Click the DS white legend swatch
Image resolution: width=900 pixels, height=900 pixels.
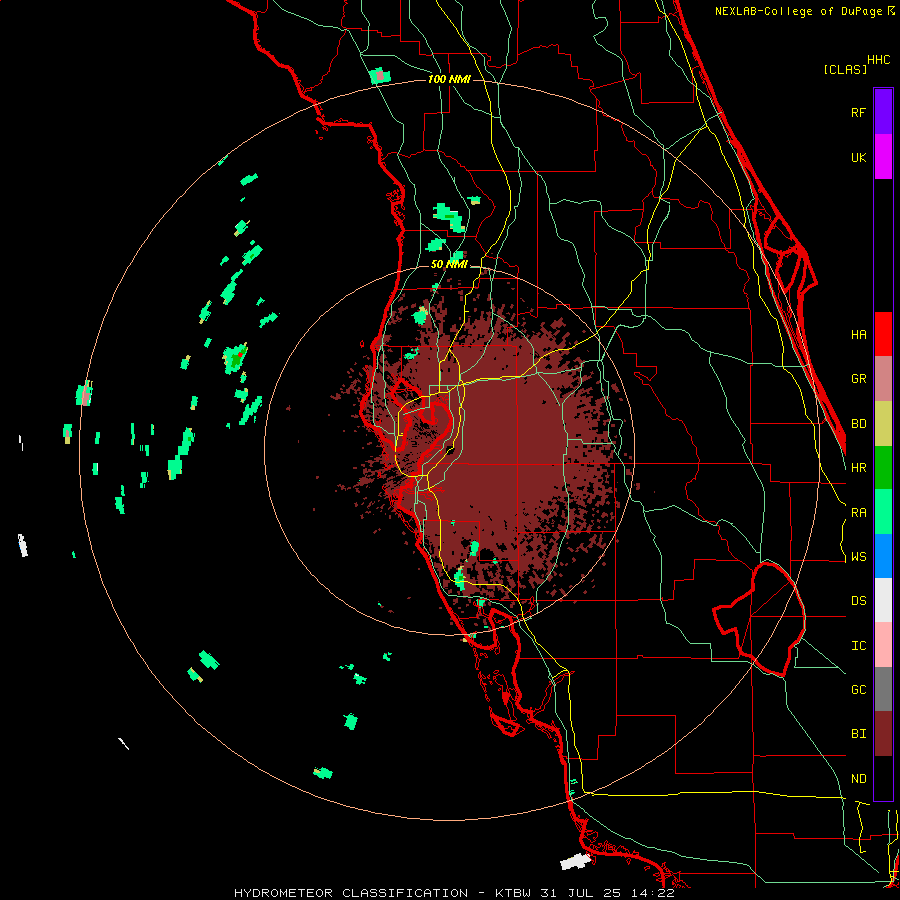point(883,600)
